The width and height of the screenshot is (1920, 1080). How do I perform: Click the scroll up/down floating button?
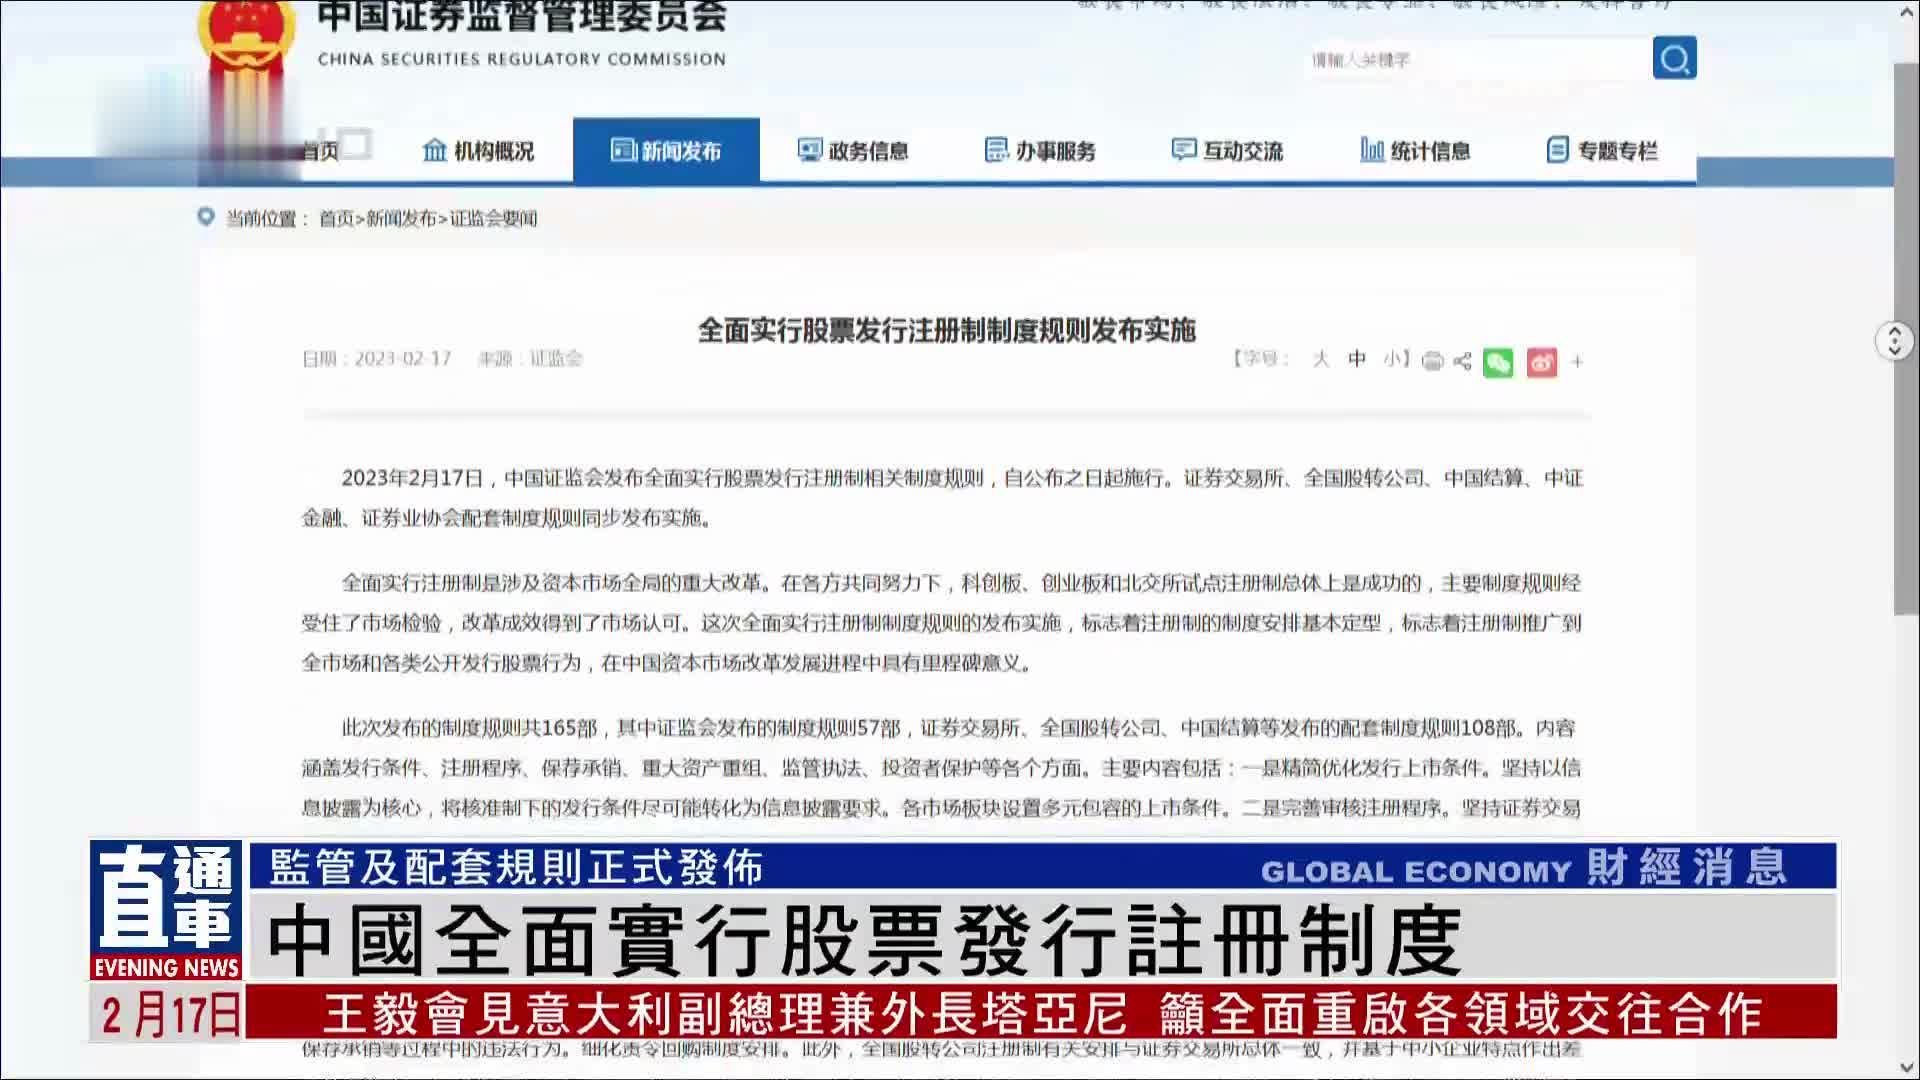pyautogui.click(x=1893, y=341)
